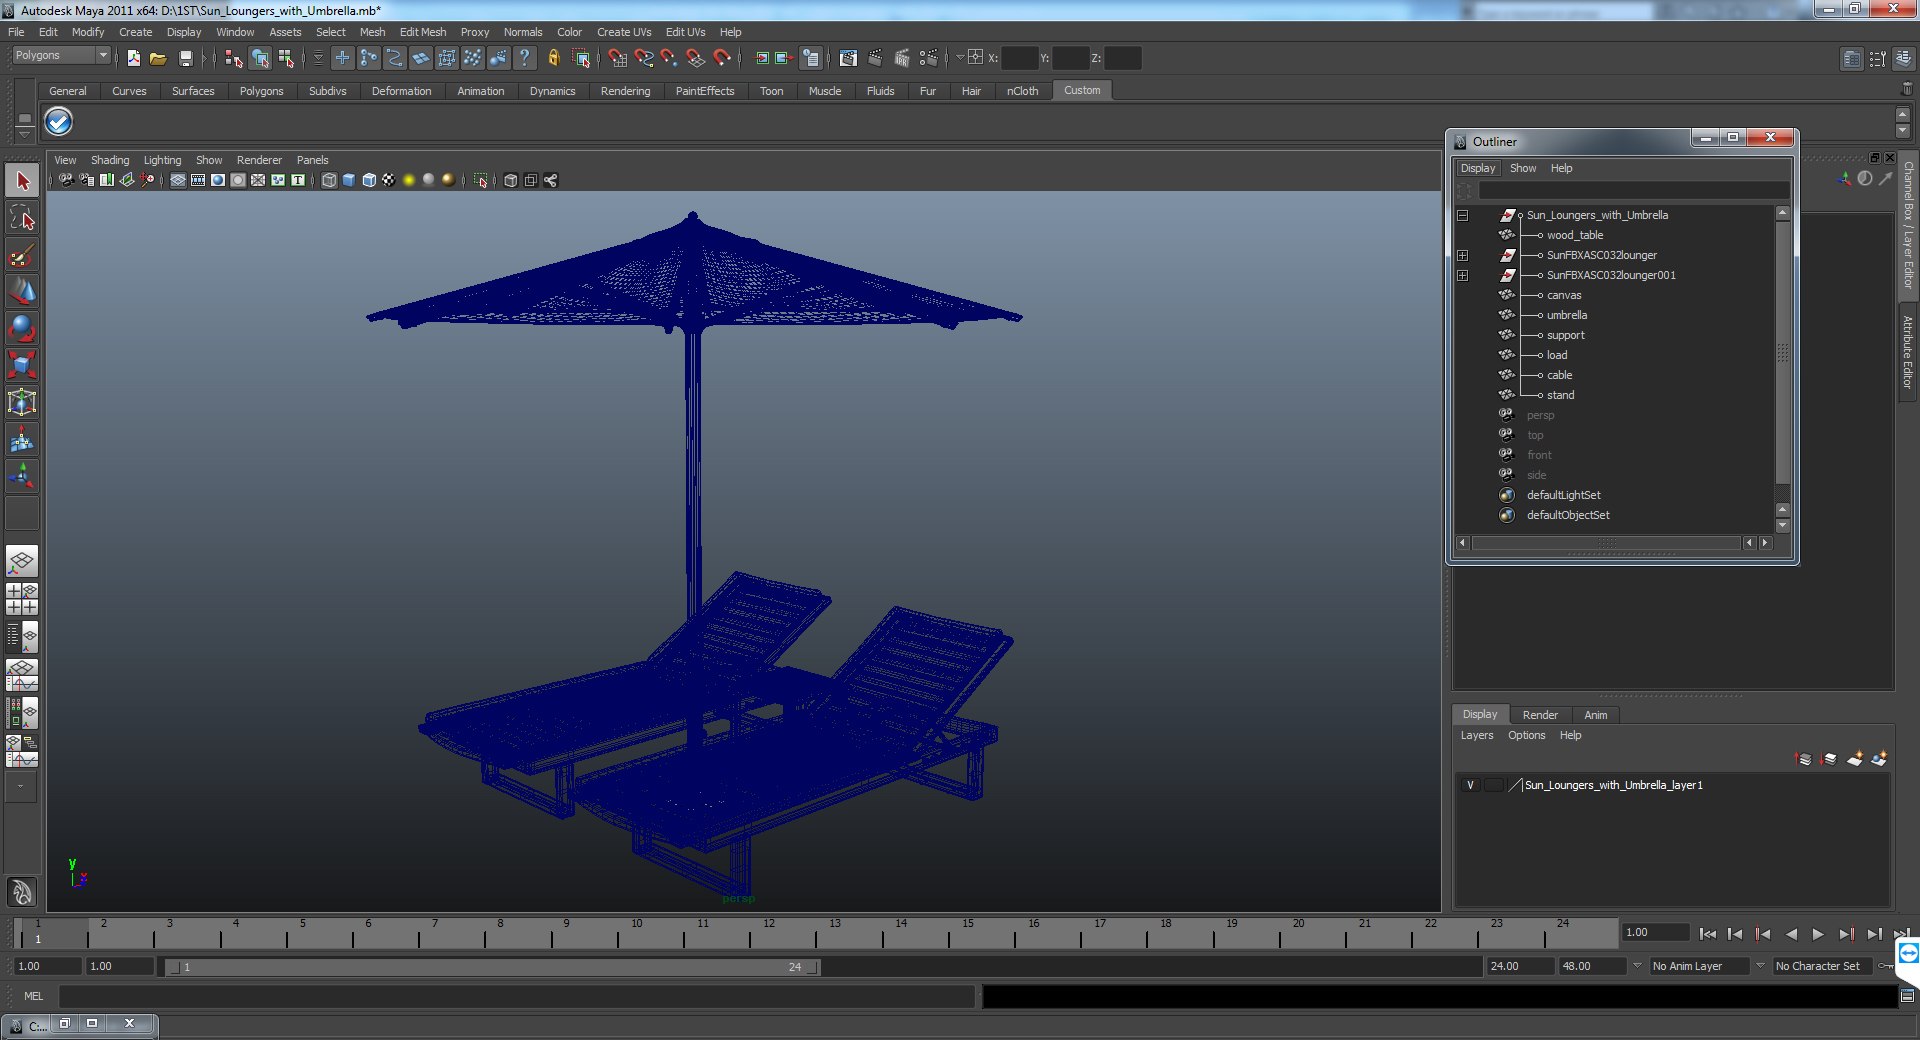Click the Open Scene folder icon
The width and height of the screenshot is (1920, 1040).
coord(158,58)
